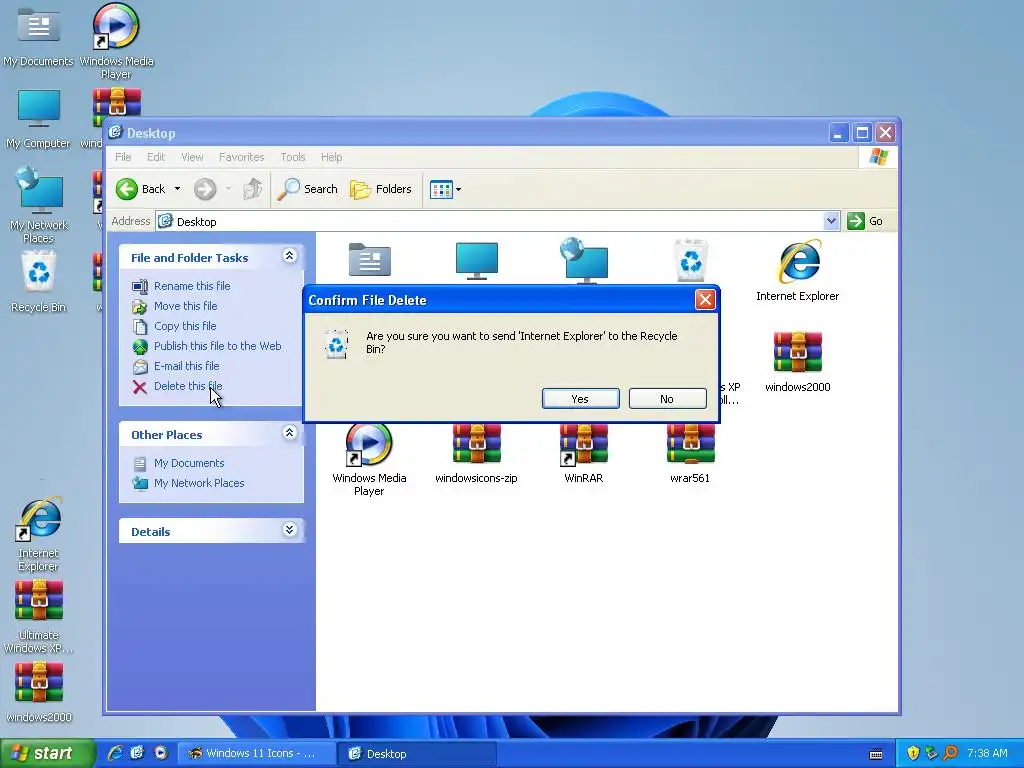
Task: Click the Address field showing Desktop
Action: pos(490,221)
